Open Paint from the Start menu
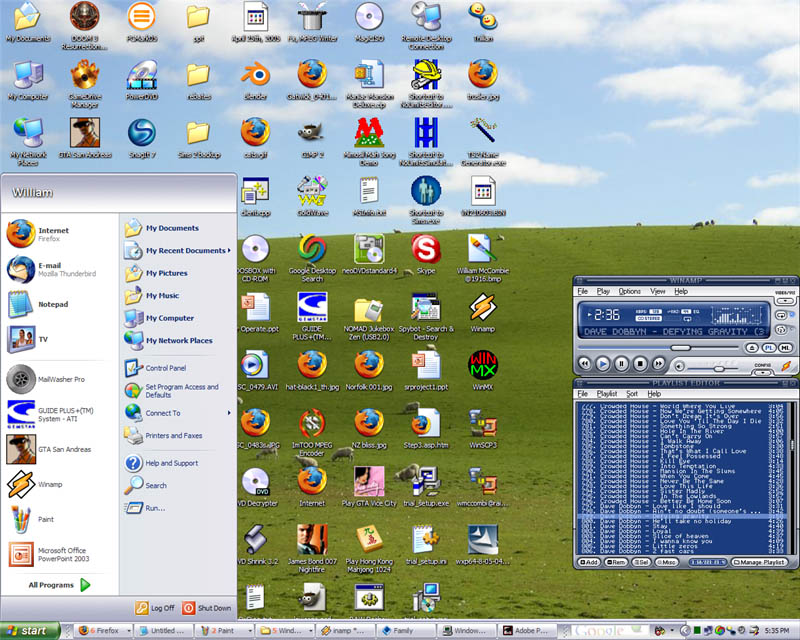 [x=57, y=519]
